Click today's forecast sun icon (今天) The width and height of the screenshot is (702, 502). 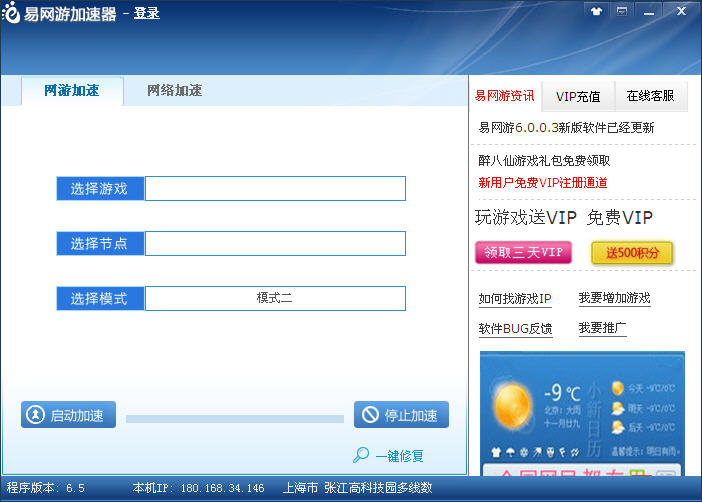[x=618, y=388]
